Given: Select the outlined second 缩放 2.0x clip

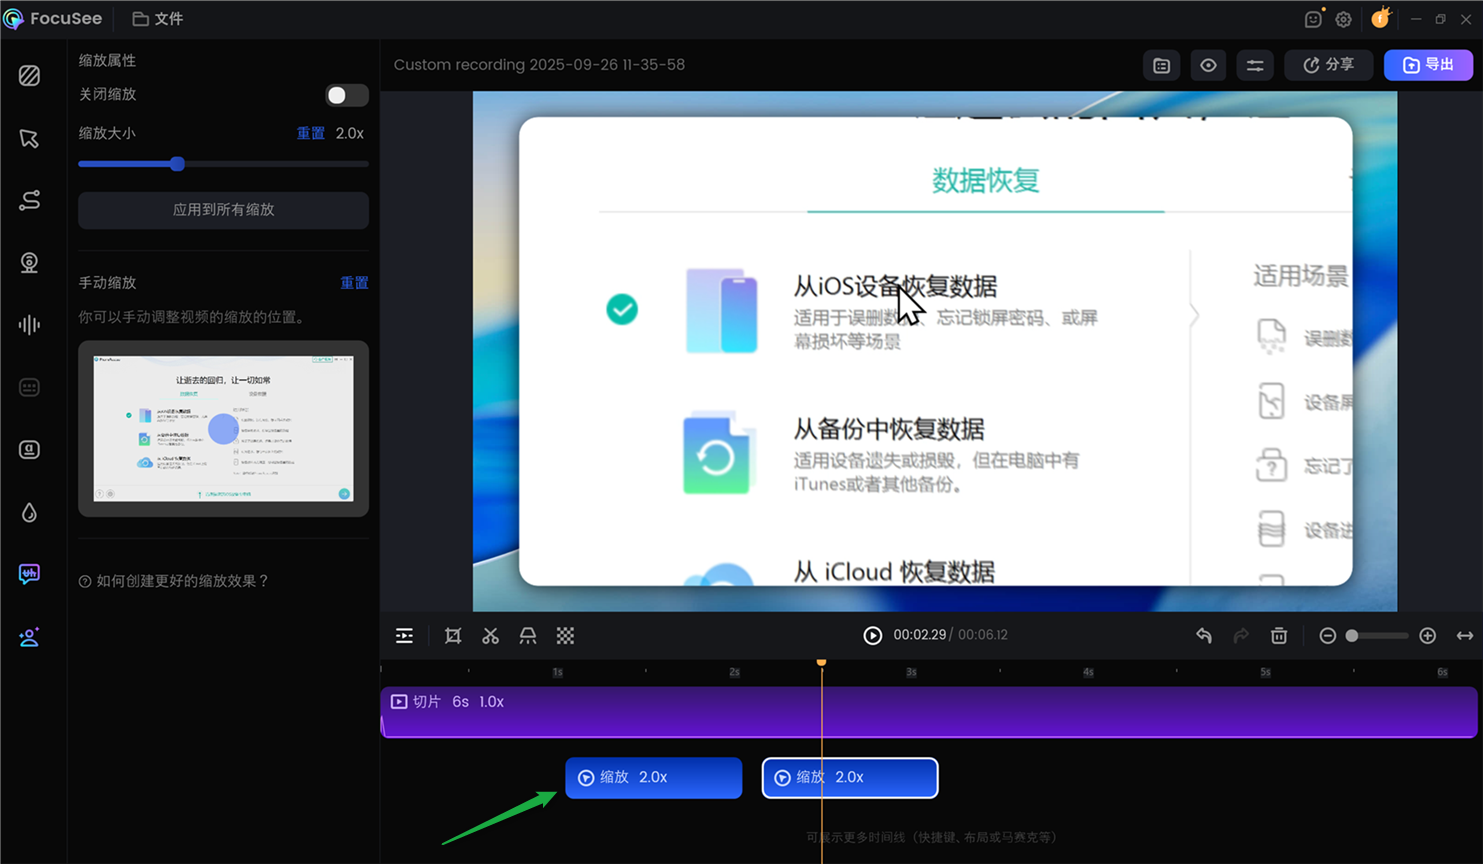Looking at the screenshot, I should pos(850,778).
